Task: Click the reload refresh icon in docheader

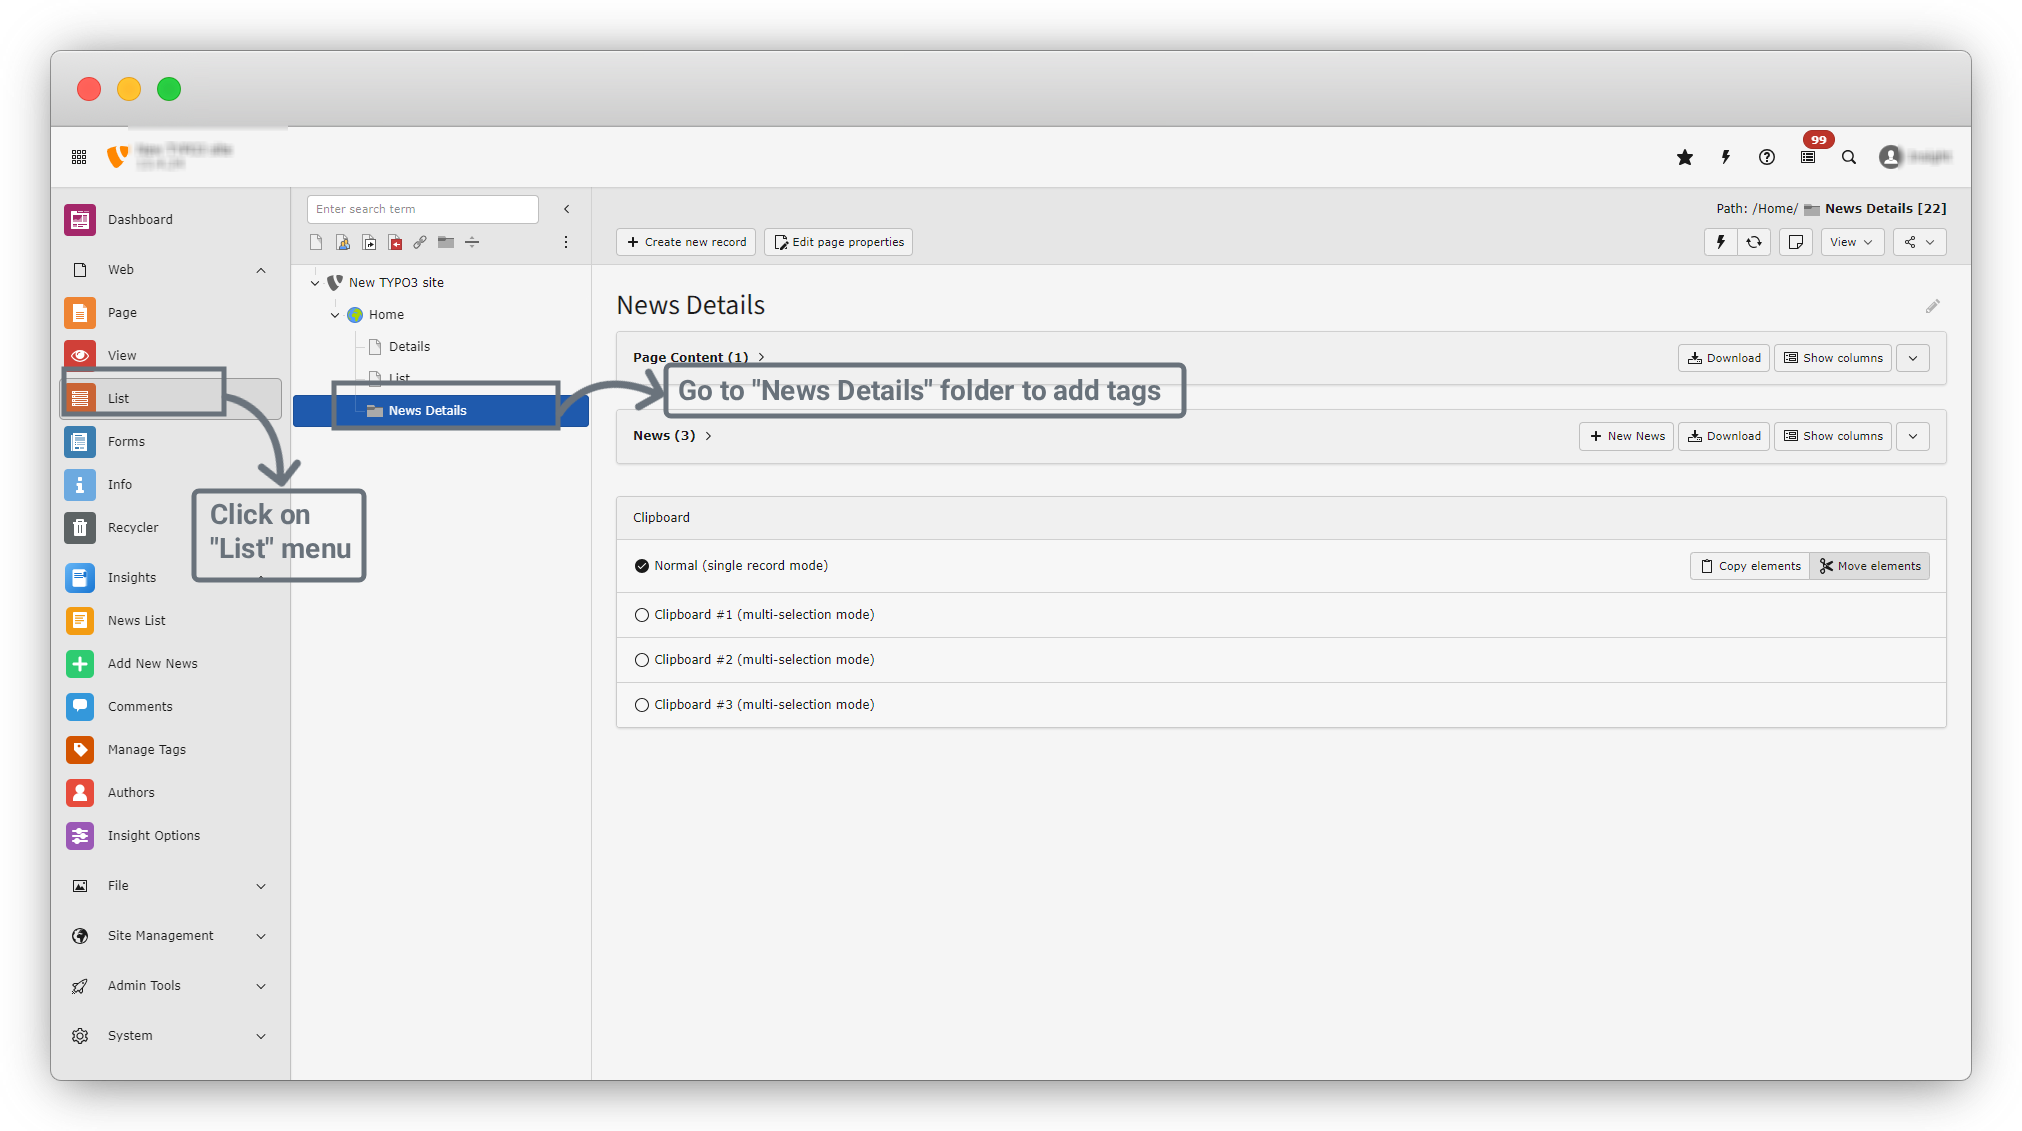Action: [x=1754, y=242]
